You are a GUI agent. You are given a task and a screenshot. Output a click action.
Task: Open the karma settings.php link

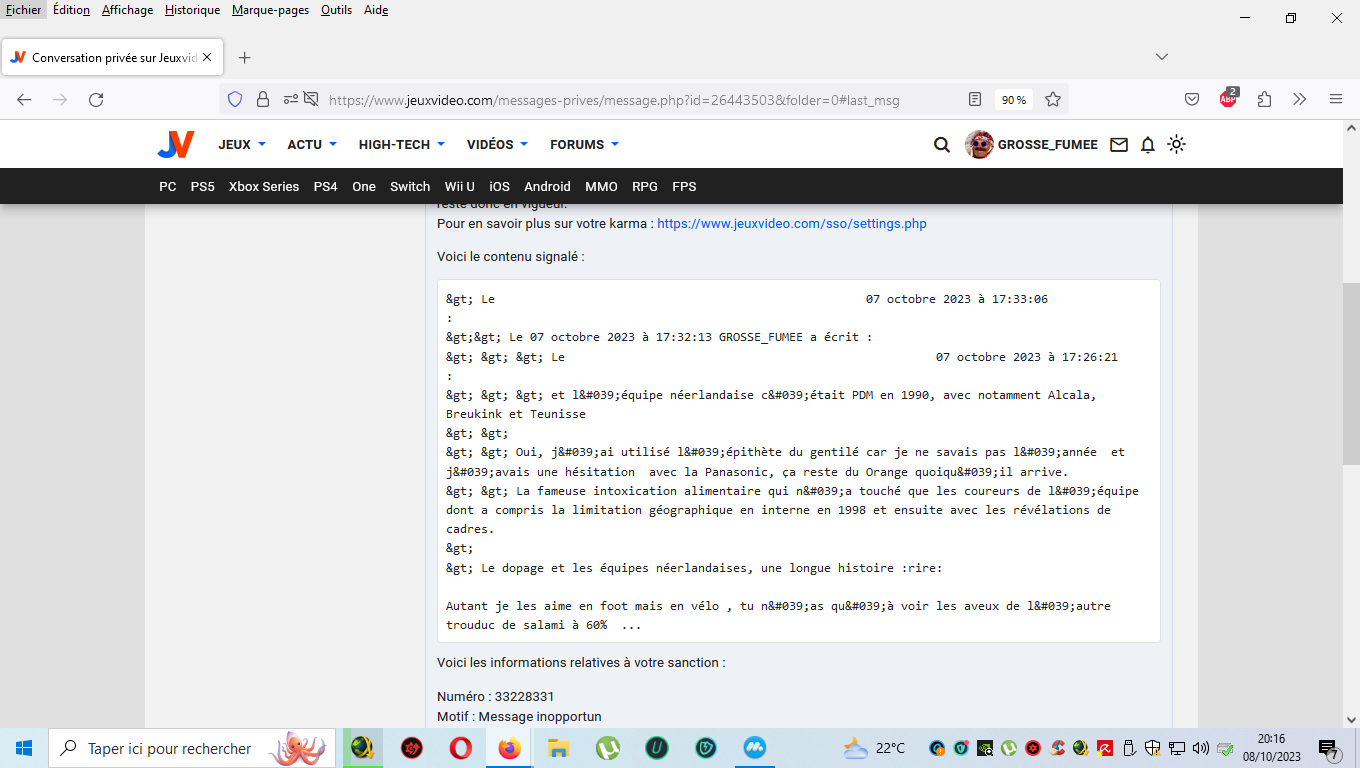point(791,224)
